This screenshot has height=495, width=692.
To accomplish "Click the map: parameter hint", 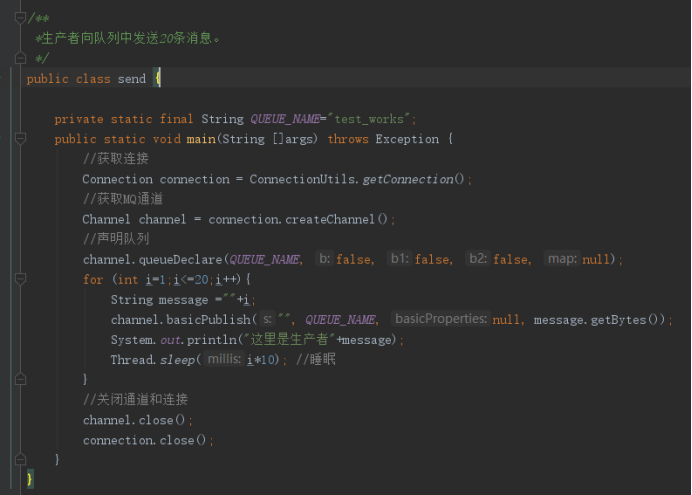I will (x=562, y=259).
